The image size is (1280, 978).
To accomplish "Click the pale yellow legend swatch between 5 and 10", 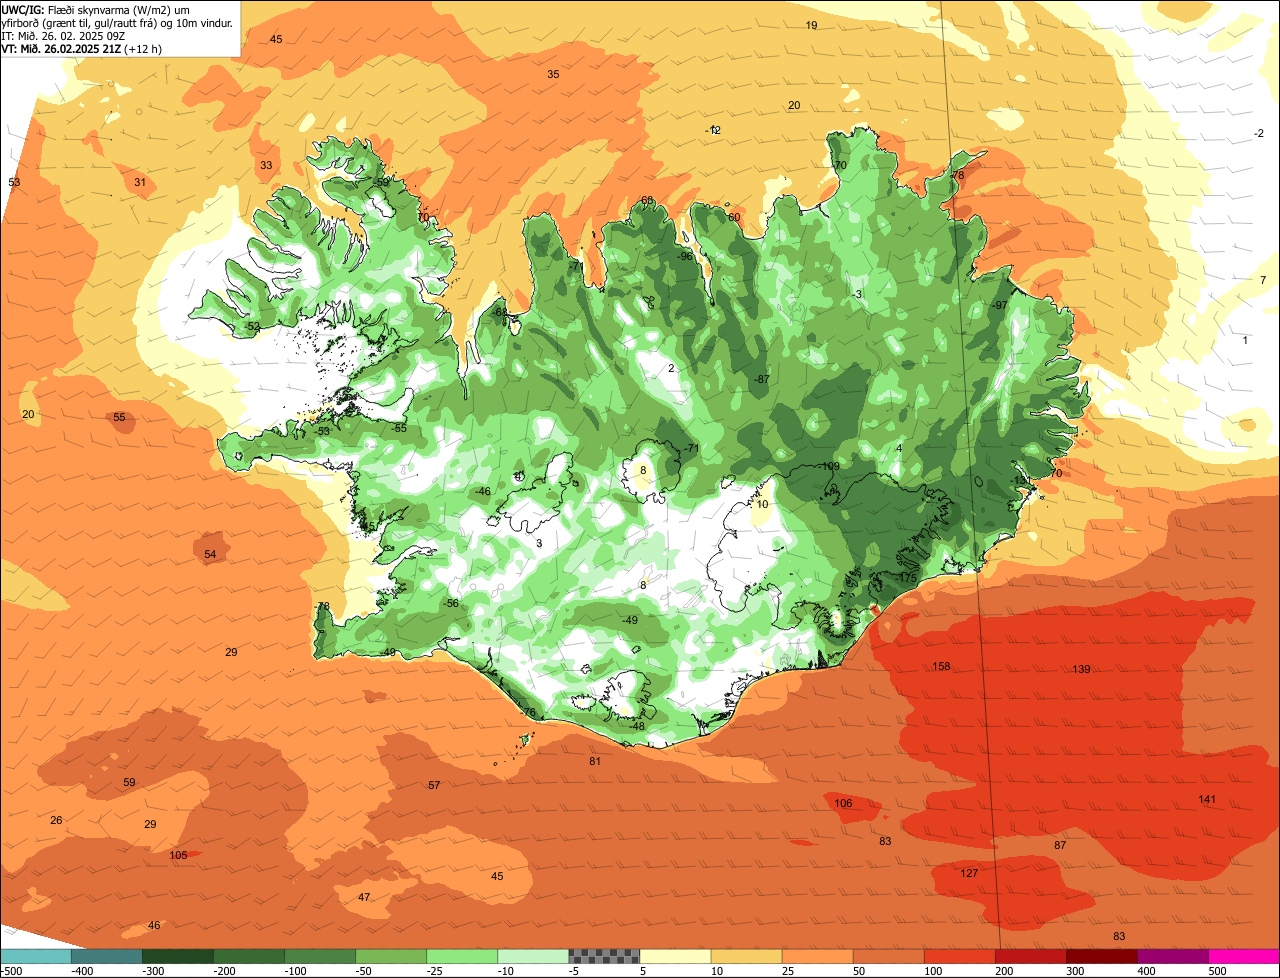I will point(675,956).
